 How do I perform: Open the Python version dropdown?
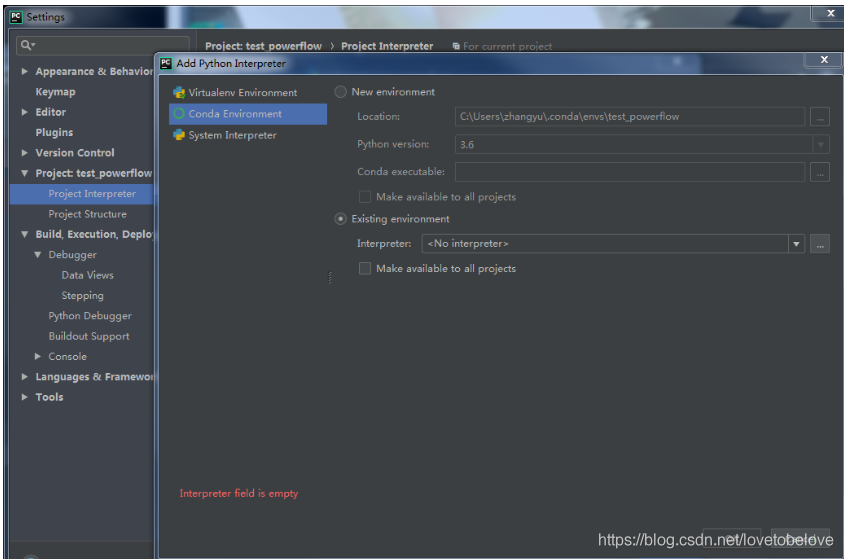[820, 145]
